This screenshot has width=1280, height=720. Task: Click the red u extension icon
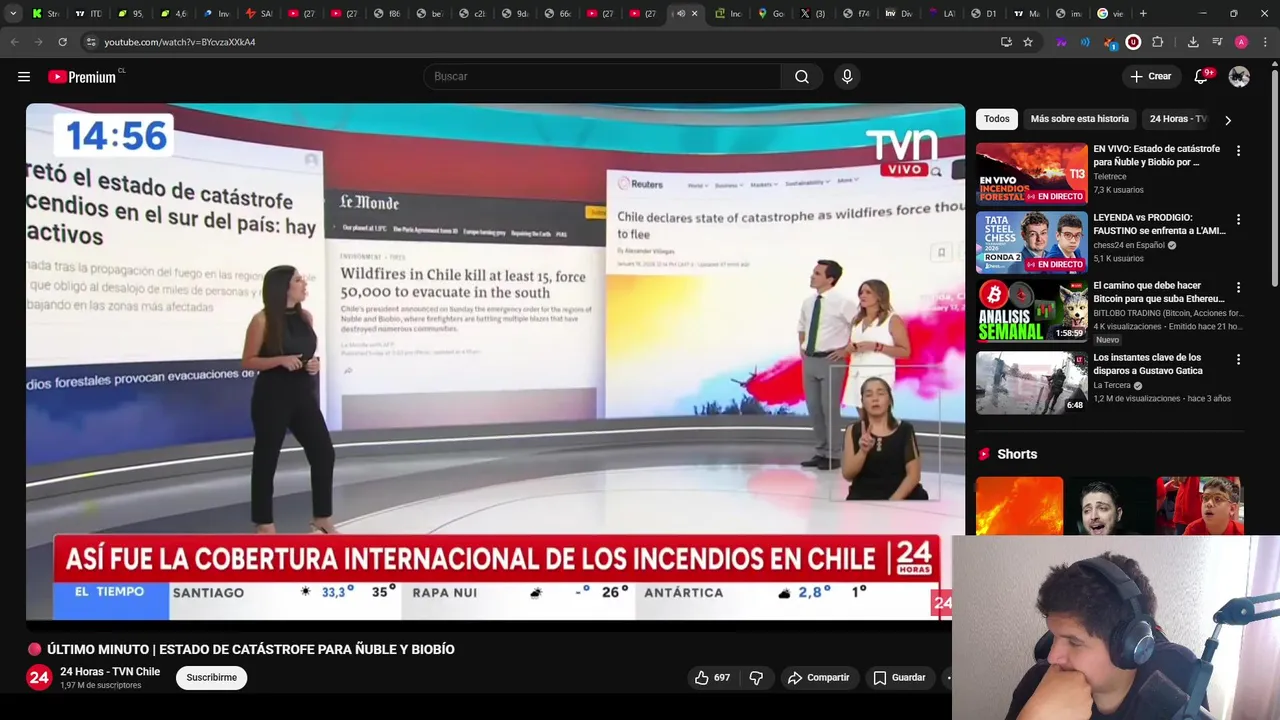click(x=1133, y=42)
